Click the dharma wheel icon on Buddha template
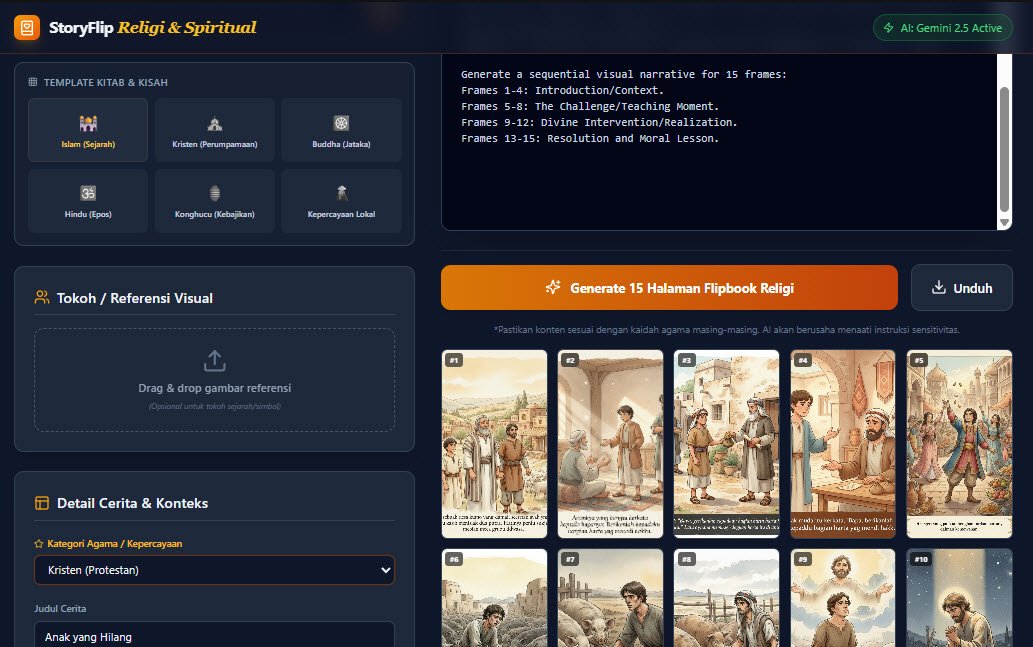The height and width of the screenshot is (647, 1033). [341, 123]
